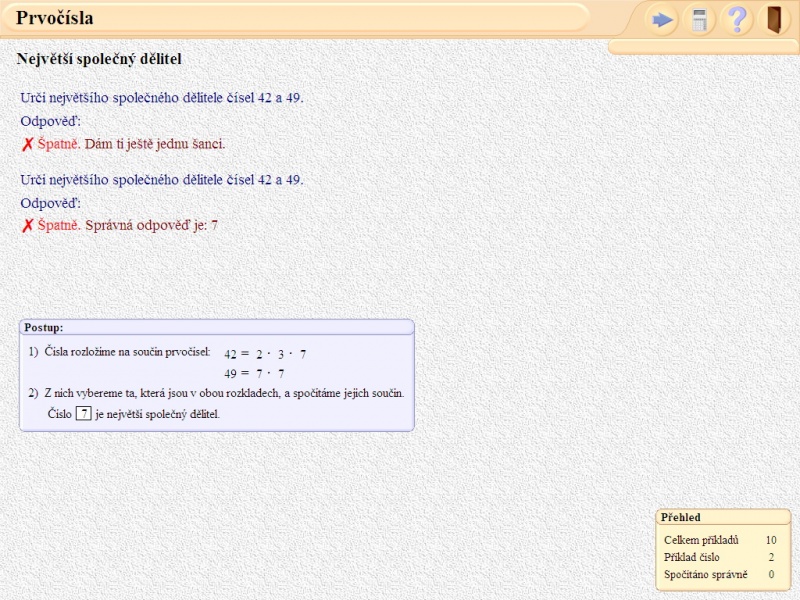Click the step 'Čísla rozložíme na součin prvočísel'
The image size is (800, 600).
pyautogui.click(x=127, y=352)
